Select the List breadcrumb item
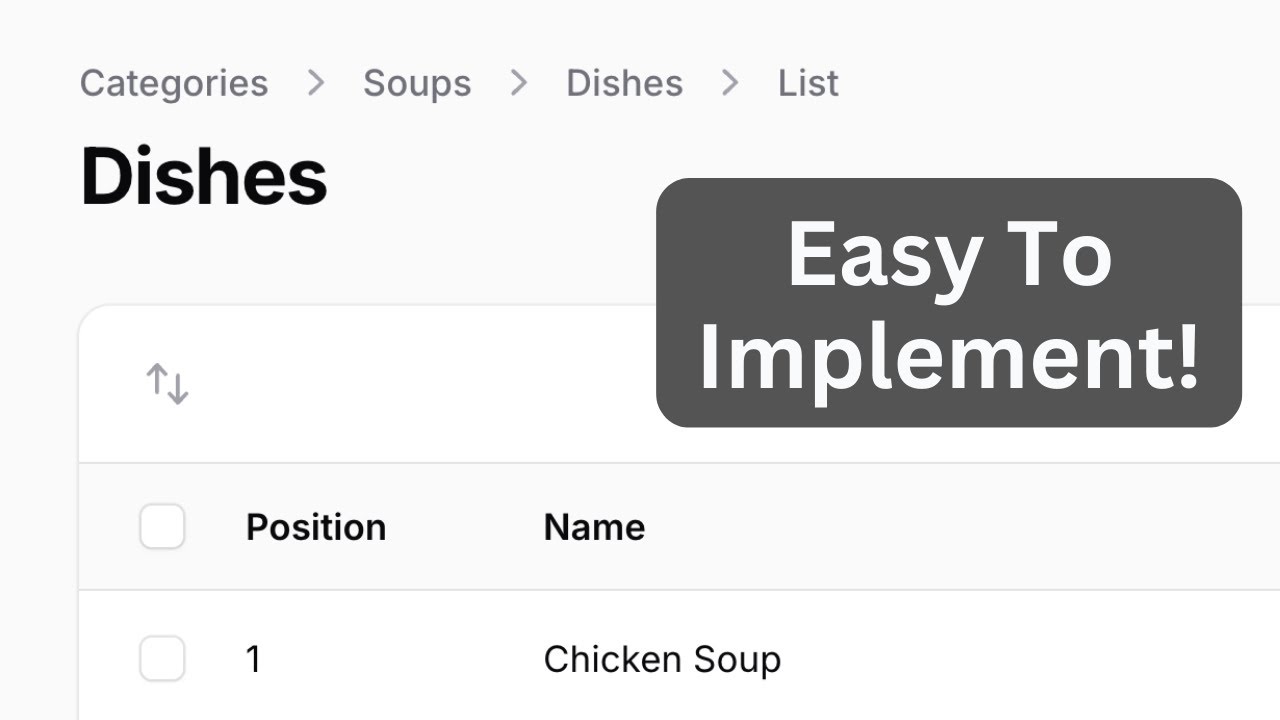 (808, 83)
